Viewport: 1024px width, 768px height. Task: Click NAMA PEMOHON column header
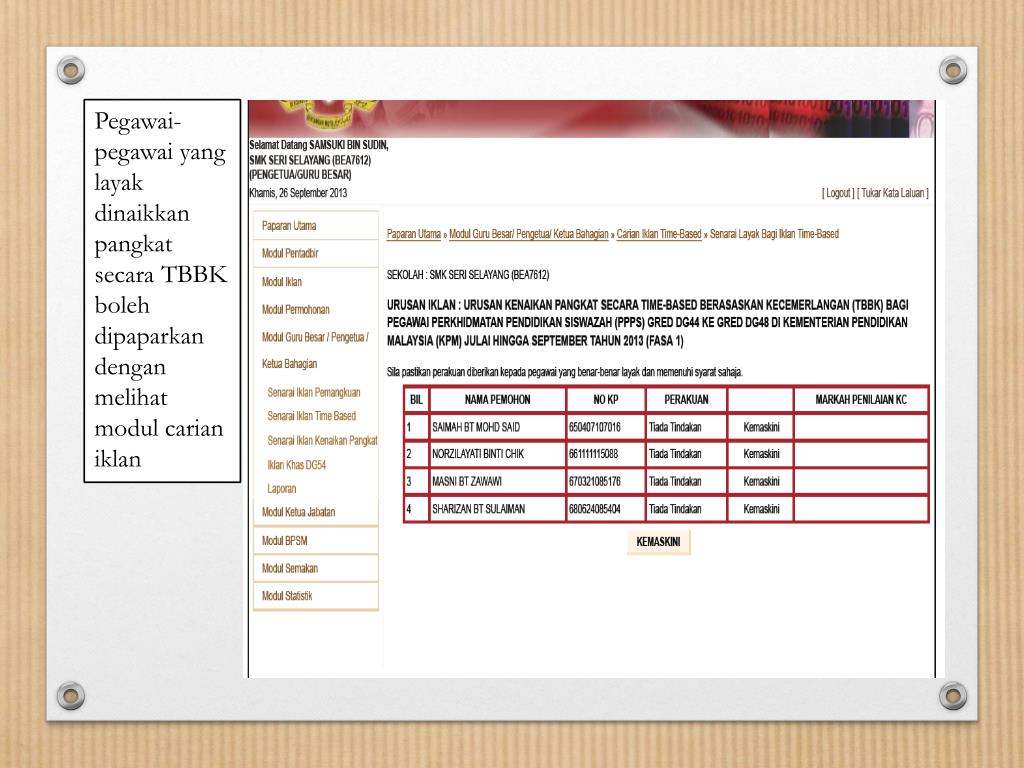tap(498, 400)
